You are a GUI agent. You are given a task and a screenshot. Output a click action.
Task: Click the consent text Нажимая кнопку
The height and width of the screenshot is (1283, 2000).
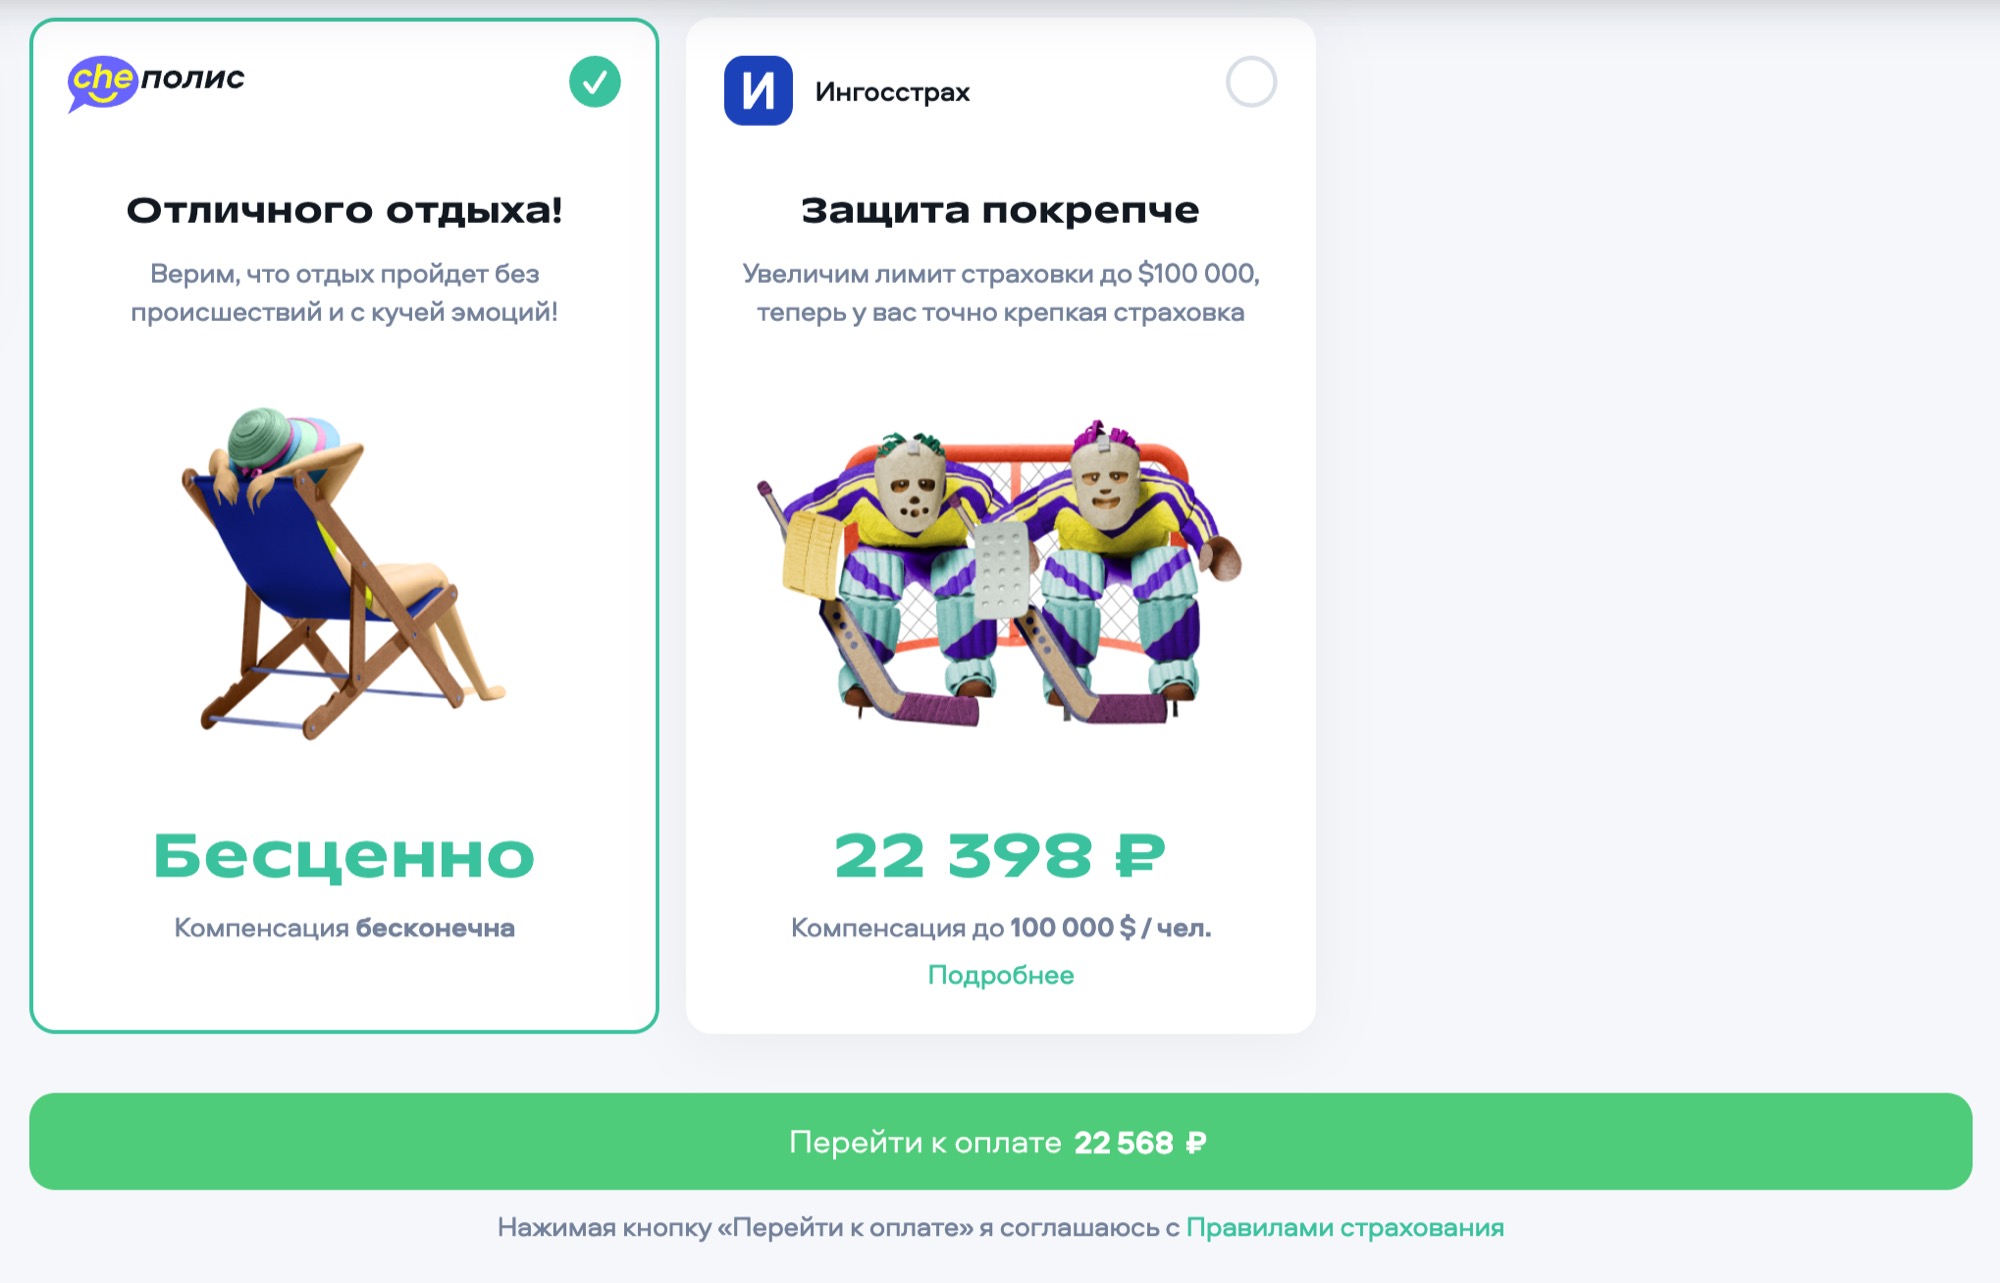840,1227
